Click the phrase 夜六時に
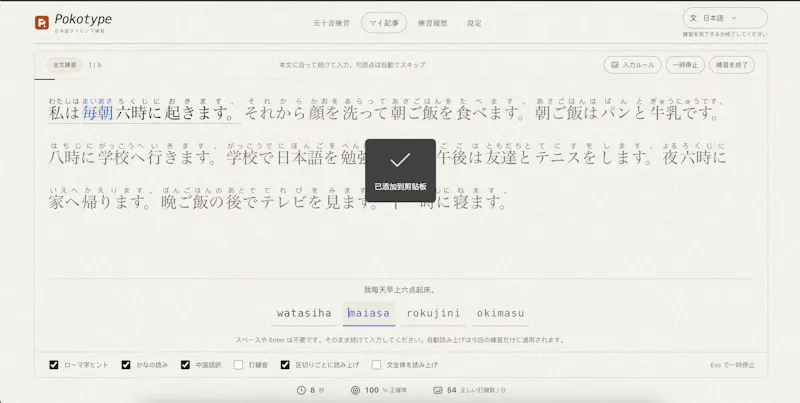This screenshot has height=403, width=800. tap(694, 158)
